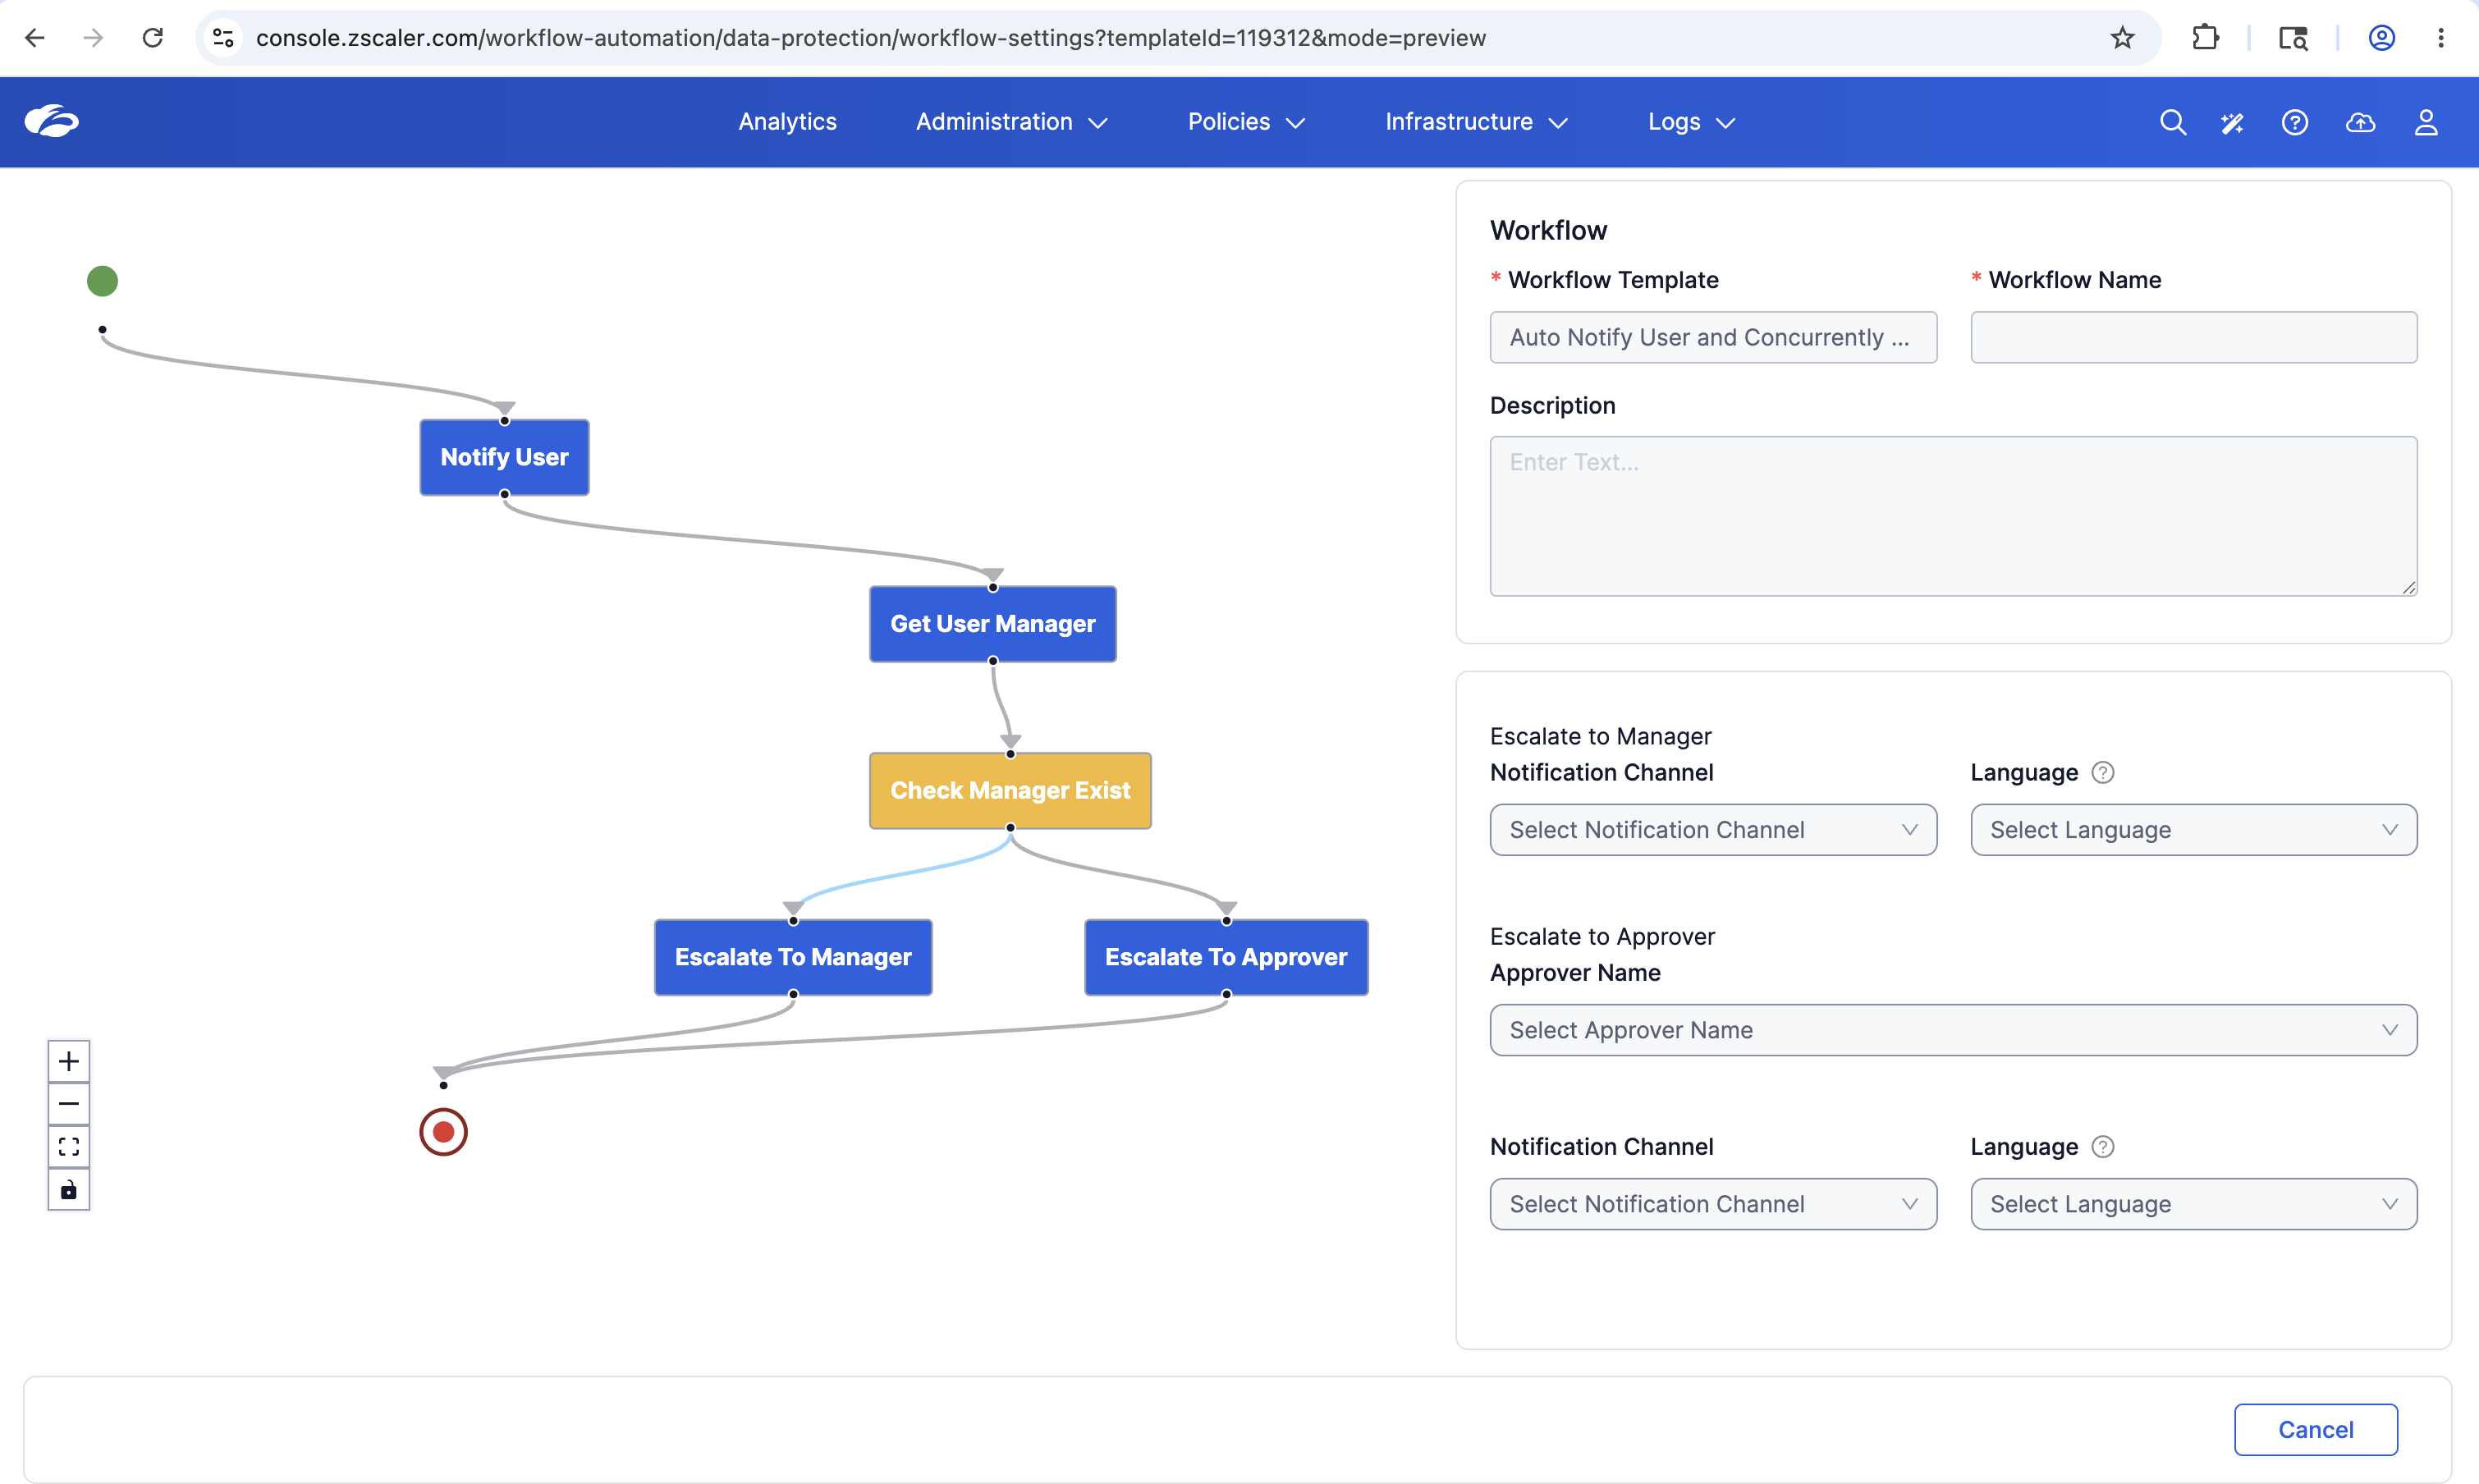The image size is (2479, 1484).
Task: Select the Escalate To Manager node
Action: tap(793, 957)
